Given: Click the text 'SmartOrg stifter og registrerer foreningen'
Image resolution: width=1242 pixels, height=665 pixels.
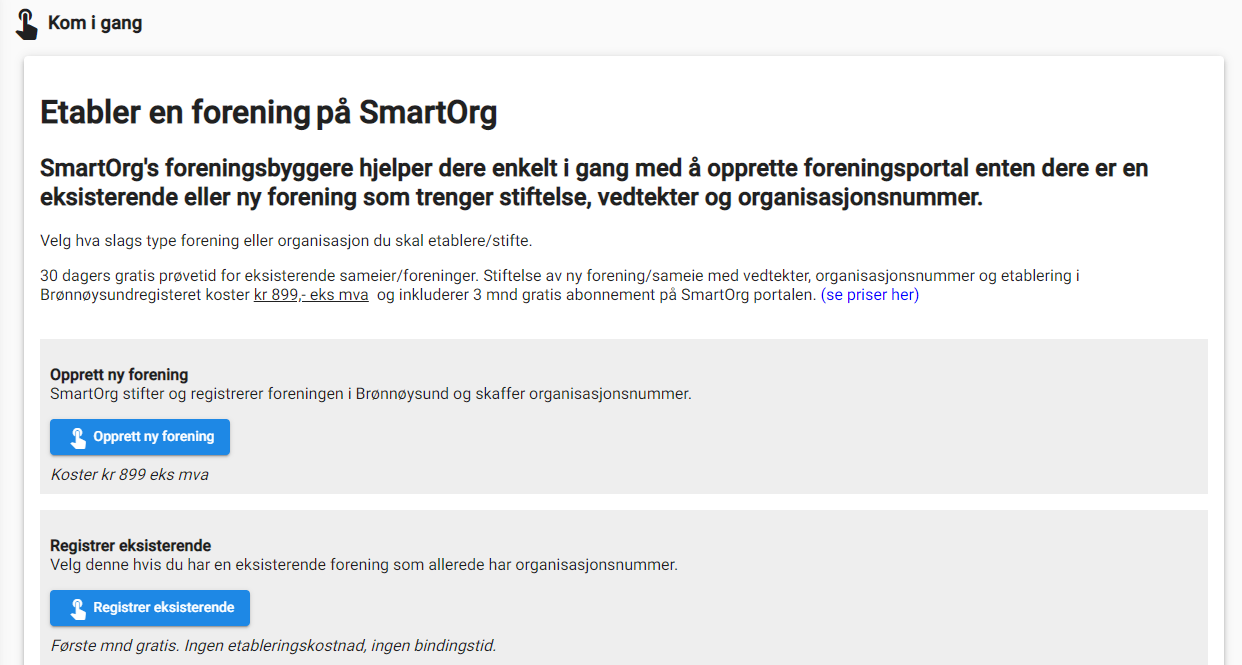Looking at the screenshot, I should click(370, 394).
